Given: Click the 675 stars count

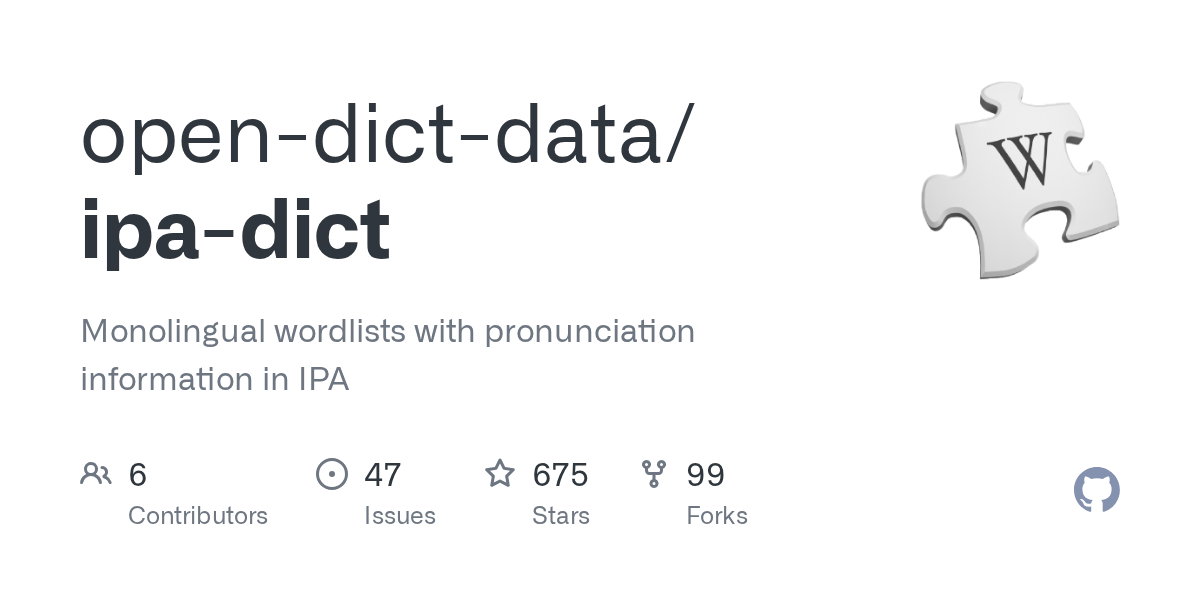Looking at the screenshot, I should (x=560, y=474).
